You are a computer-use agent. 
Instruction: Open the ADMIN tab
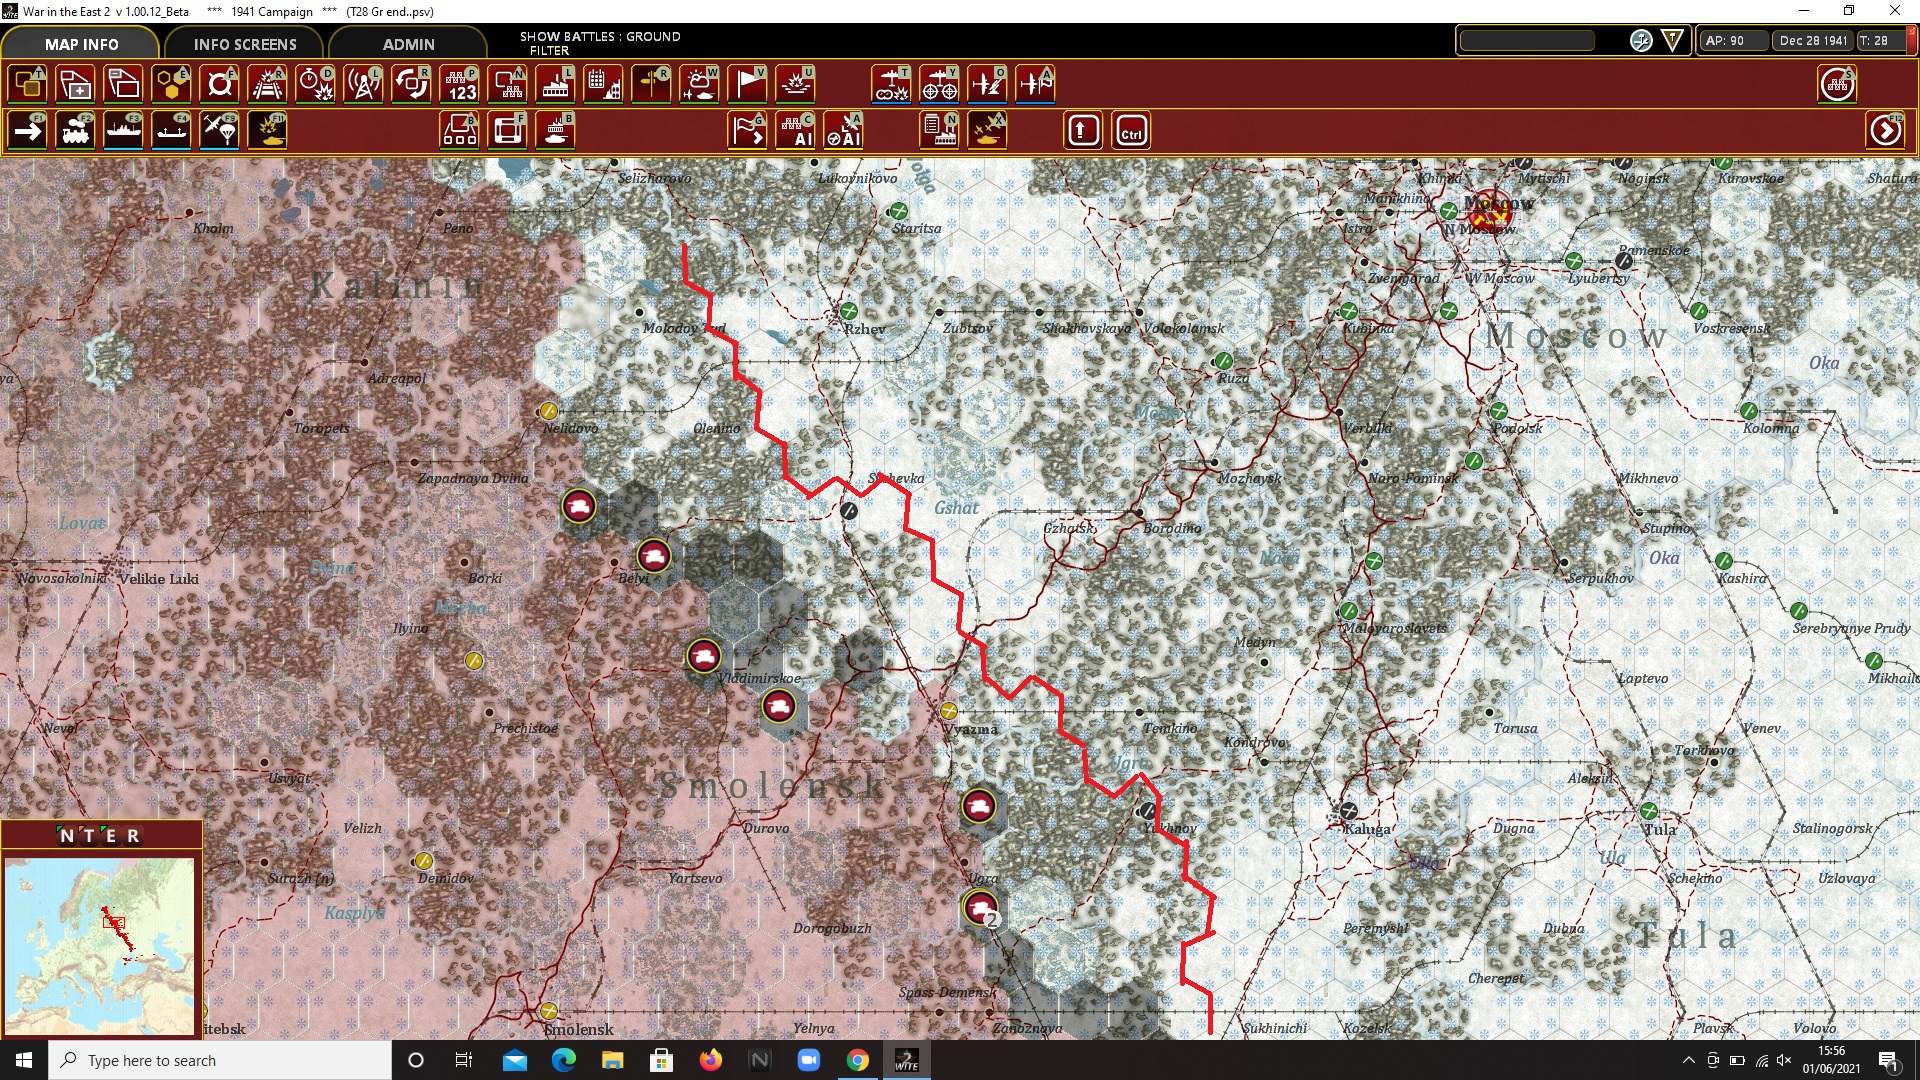408,44
